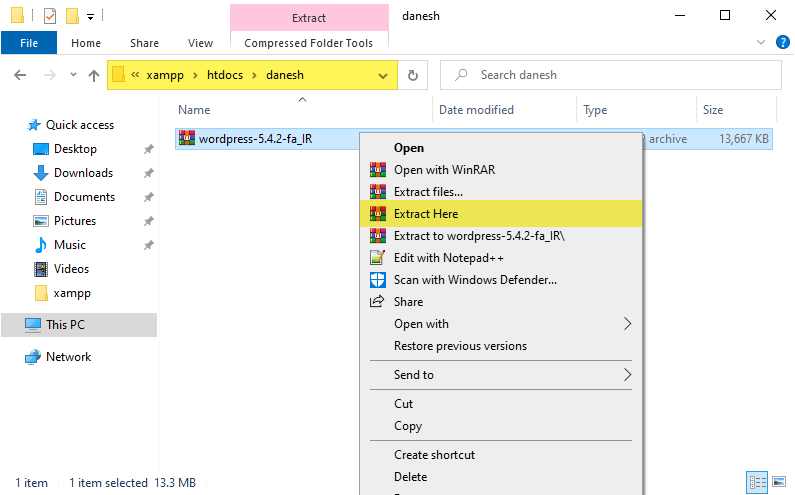795x495 pixels.
Task: Switch to the Details view layout icon
Action: coord(757,482)
